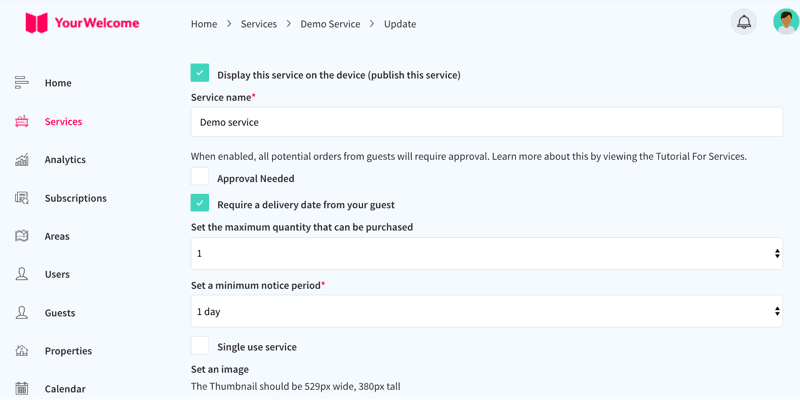Uncheck Require a delivery date checkbox
This screenshot has height=400, width=800.
[x=200, y=203]
